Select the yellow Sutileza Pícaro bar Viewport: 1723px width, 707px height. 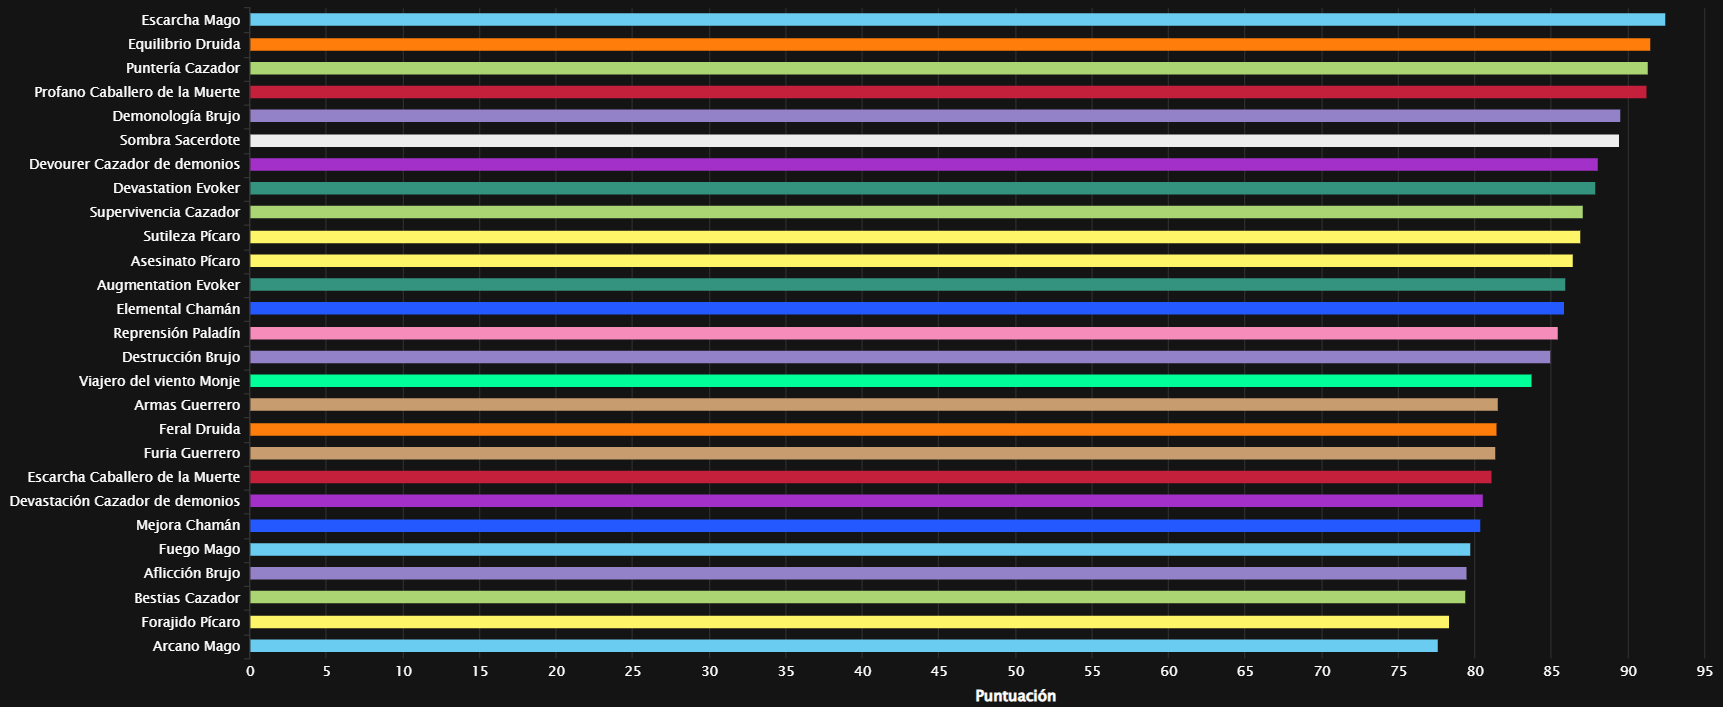pyautogui.click(x=914, y=237)
